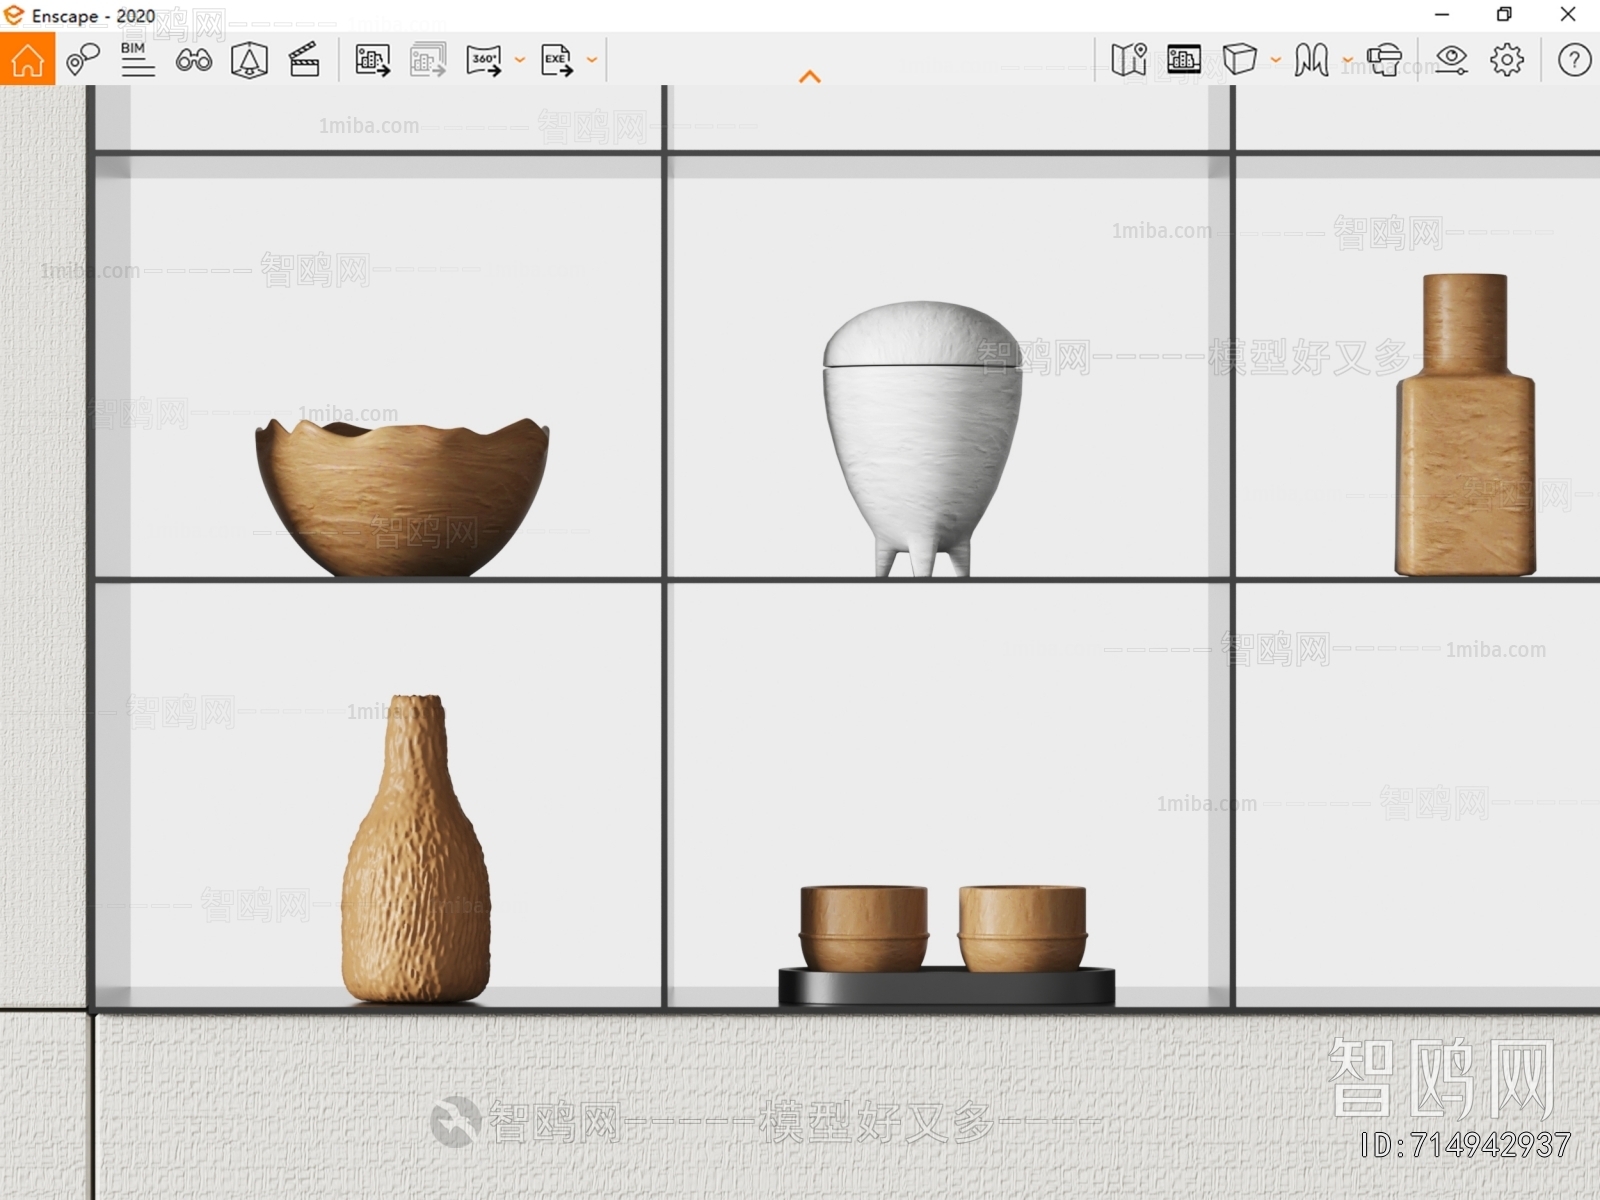
Task: Minimize the Enscape window
Action: [1442, 15]
